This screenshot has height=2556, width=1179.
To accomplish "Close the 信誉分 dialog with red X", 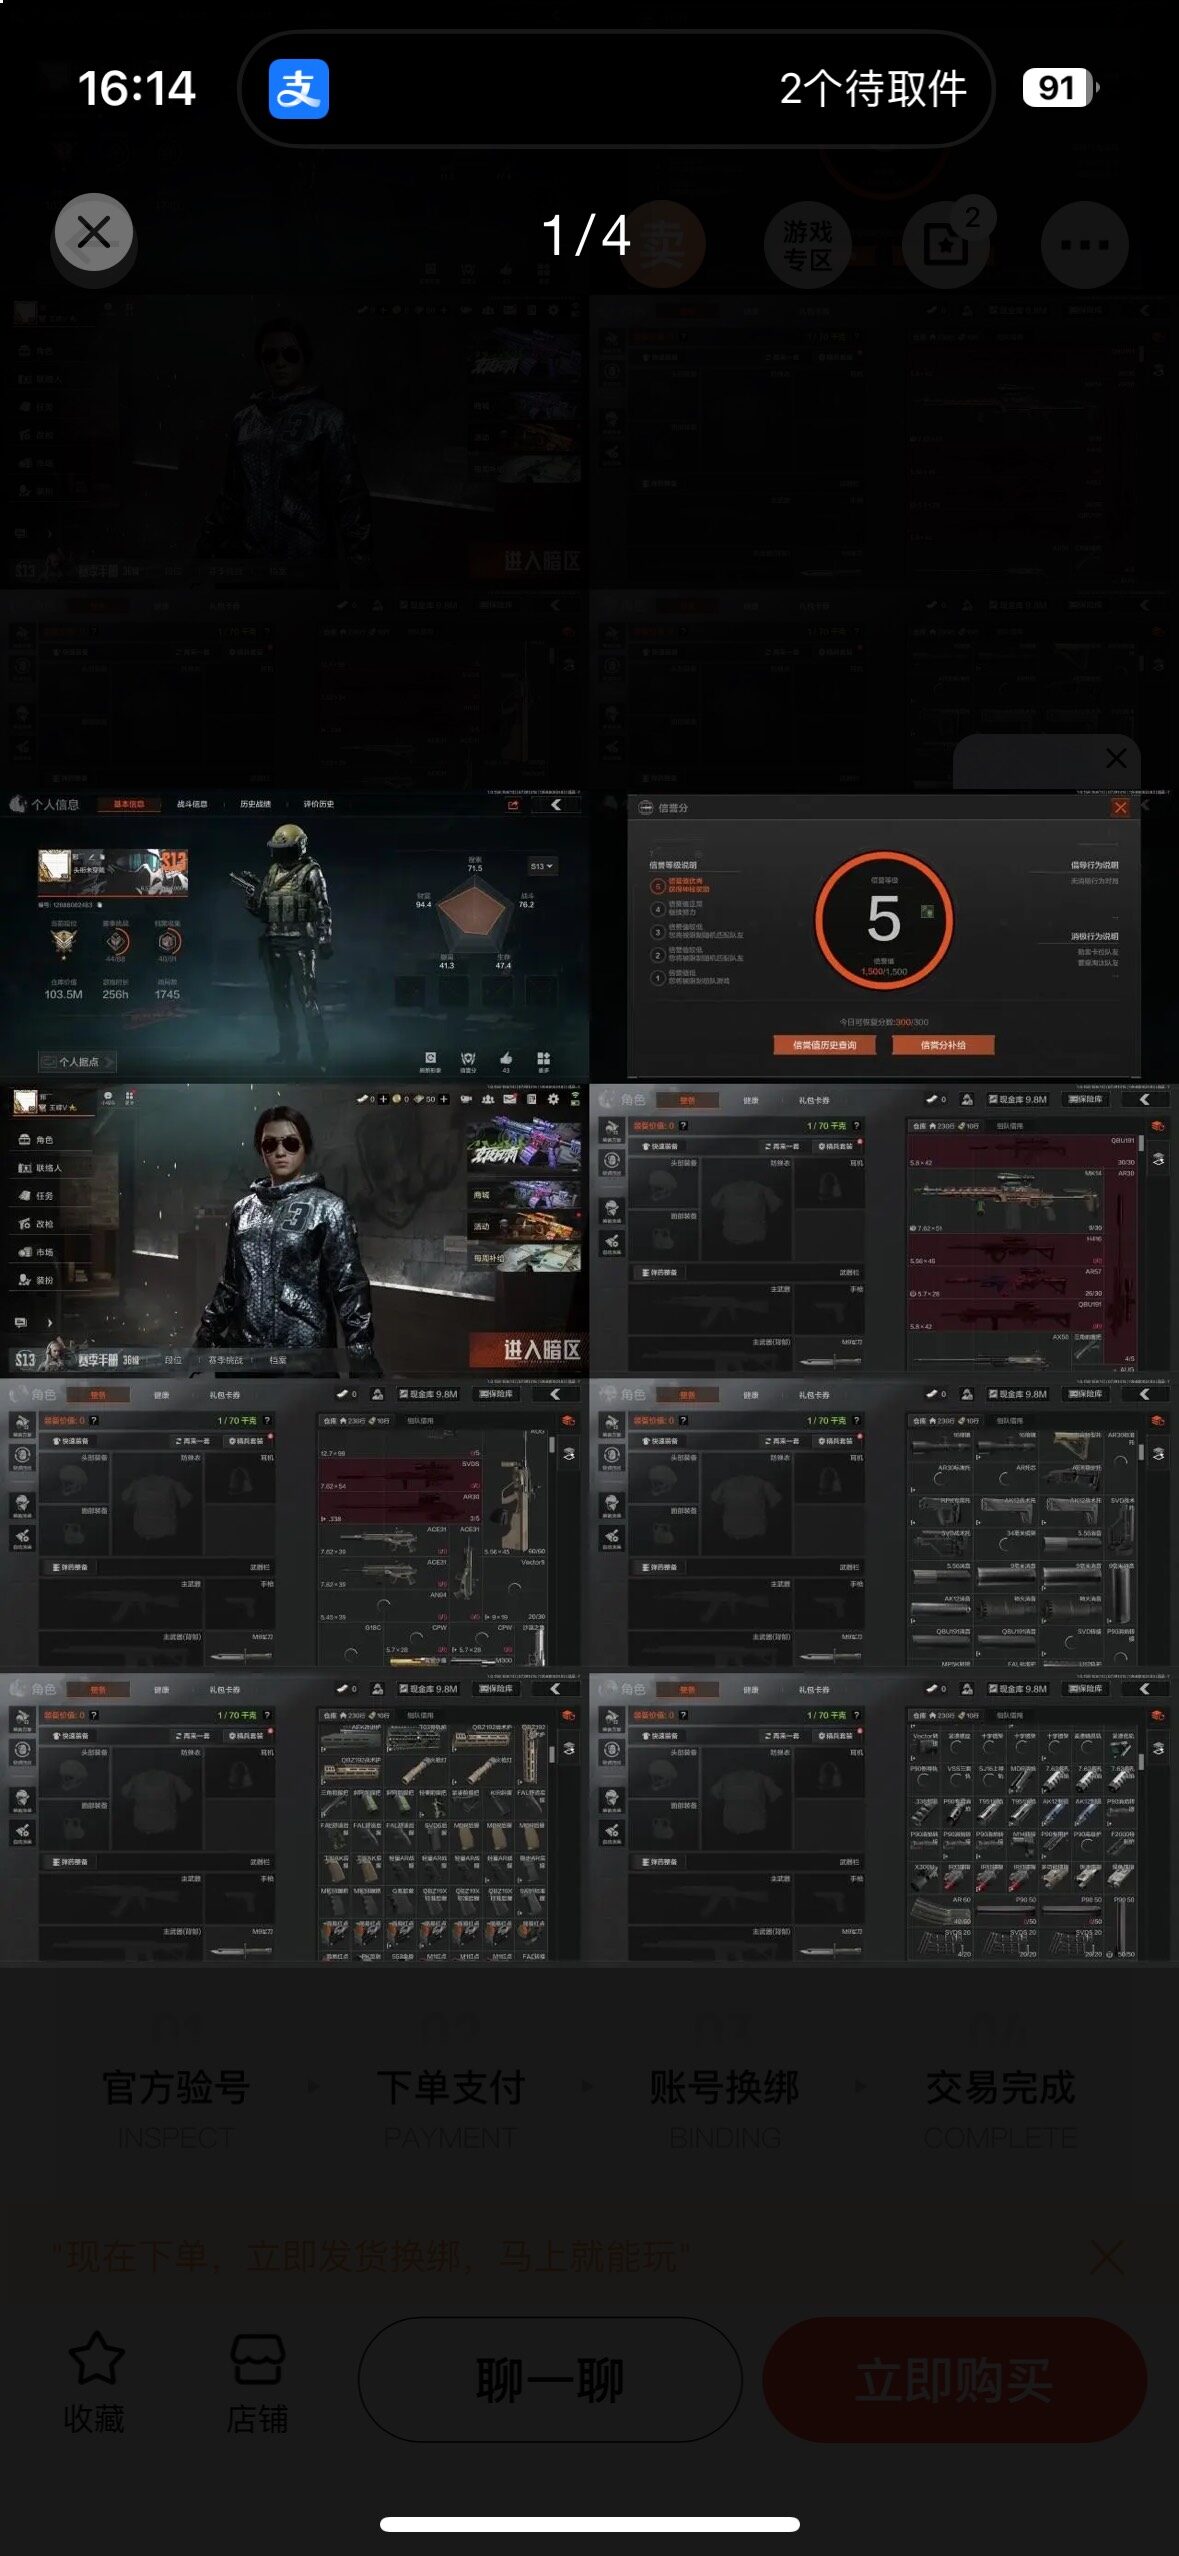I will 1120,807.
